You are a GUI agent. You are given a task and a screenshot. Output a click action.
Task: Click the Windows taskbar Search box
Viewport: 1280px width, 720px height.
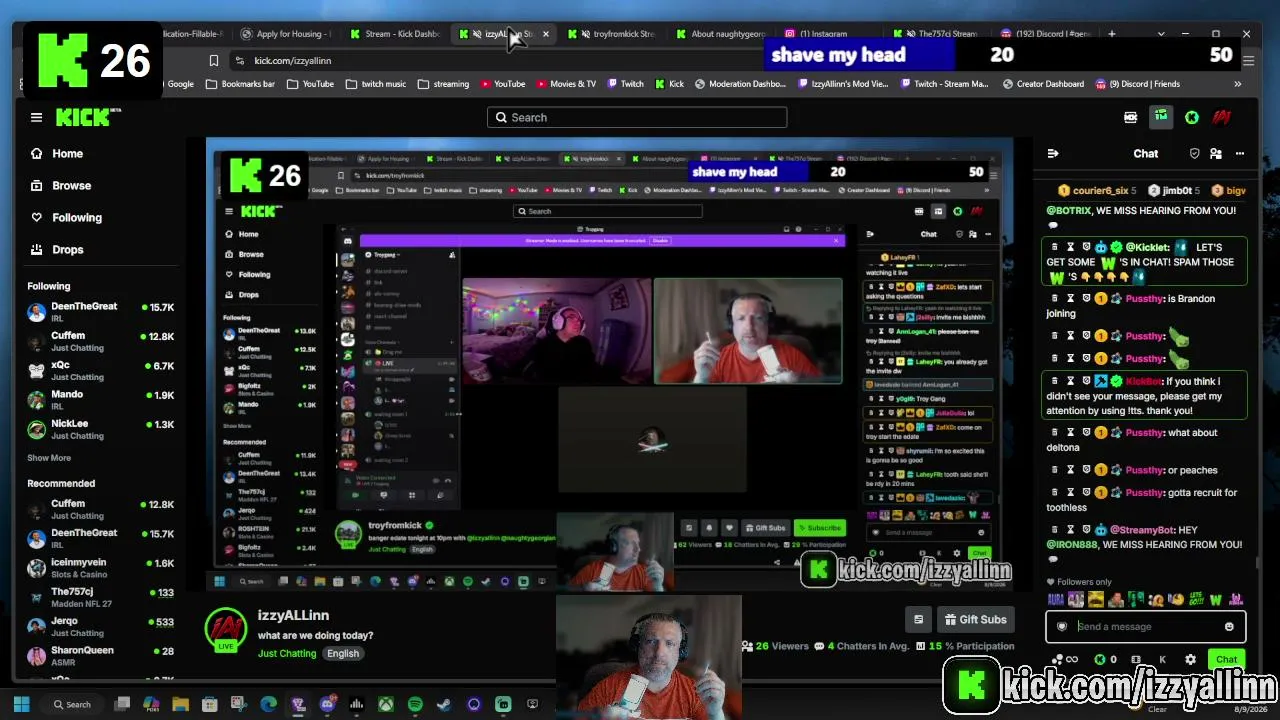[x=73, y=705]
